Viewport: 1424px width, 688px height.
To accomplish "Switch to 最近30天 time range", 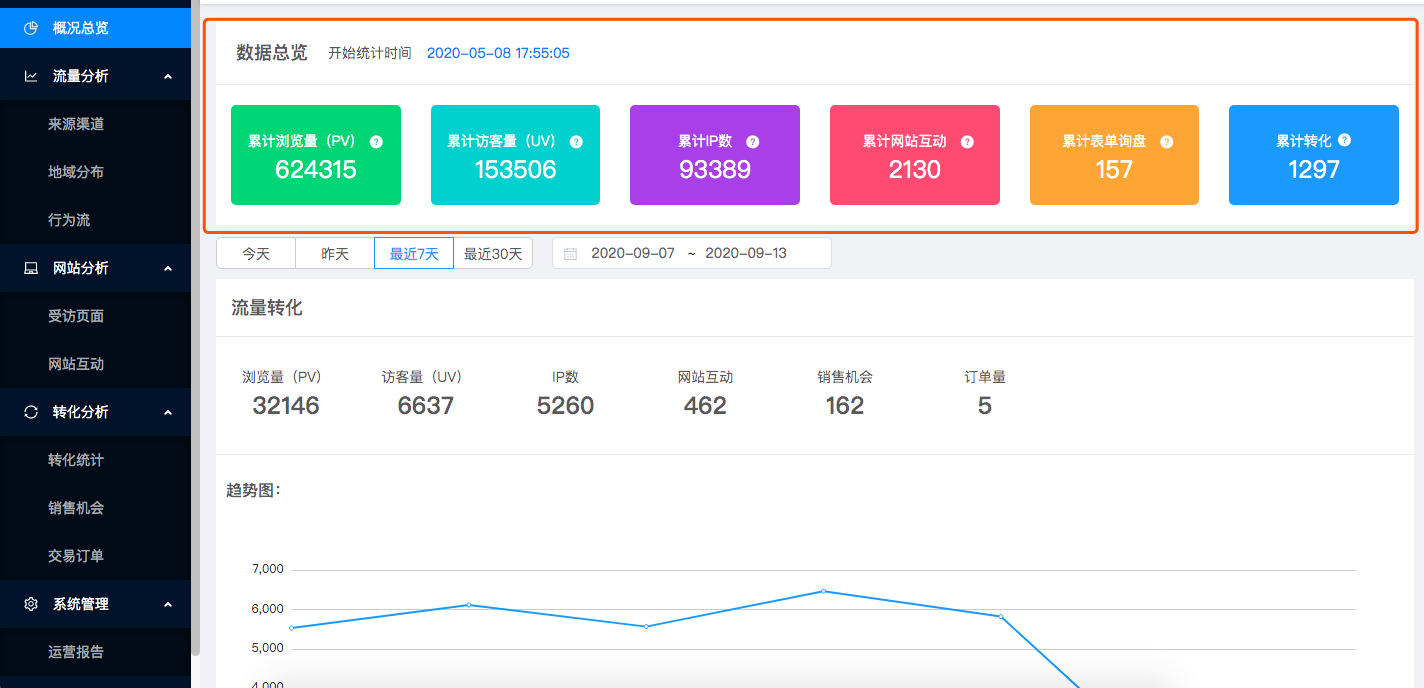I will pyautogui.click(x=493, y=254).
